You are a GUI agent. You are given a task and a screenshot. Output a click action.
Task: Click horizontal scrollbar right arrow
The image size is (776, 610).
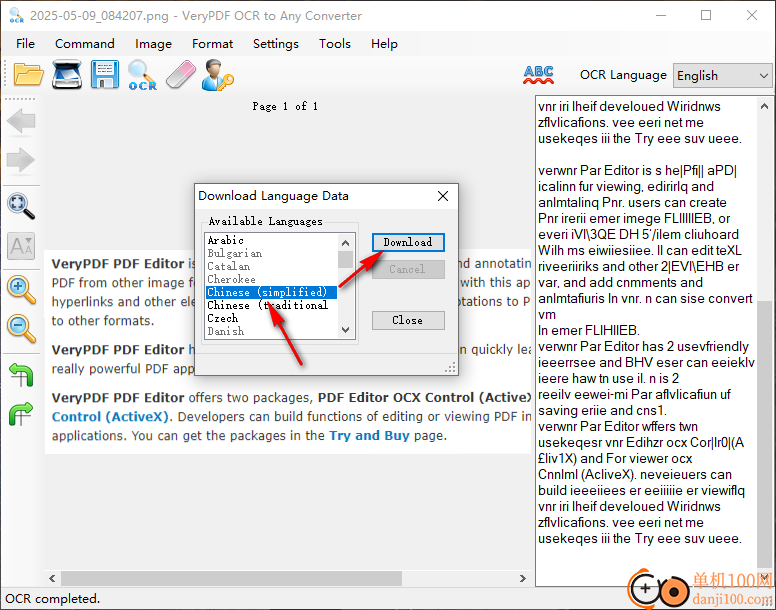(523, 578)
